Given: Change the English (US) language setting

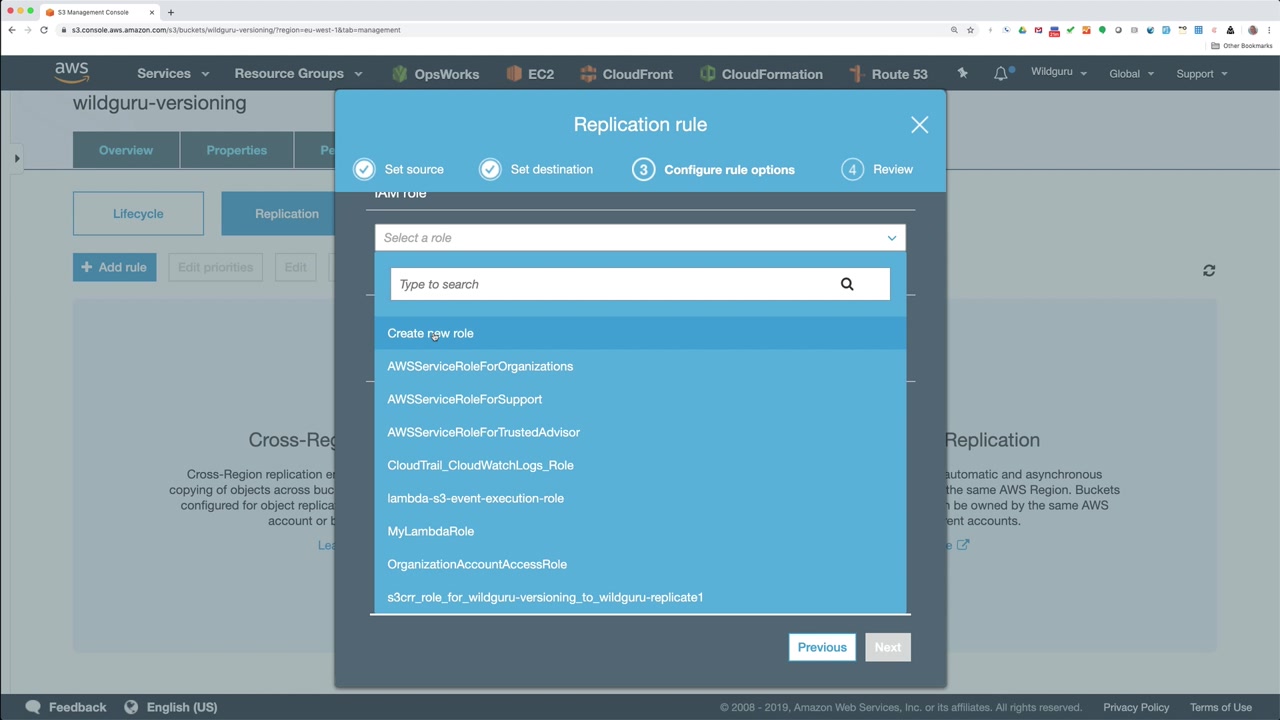Looking at the screenshot, I should tap(171, 707).
